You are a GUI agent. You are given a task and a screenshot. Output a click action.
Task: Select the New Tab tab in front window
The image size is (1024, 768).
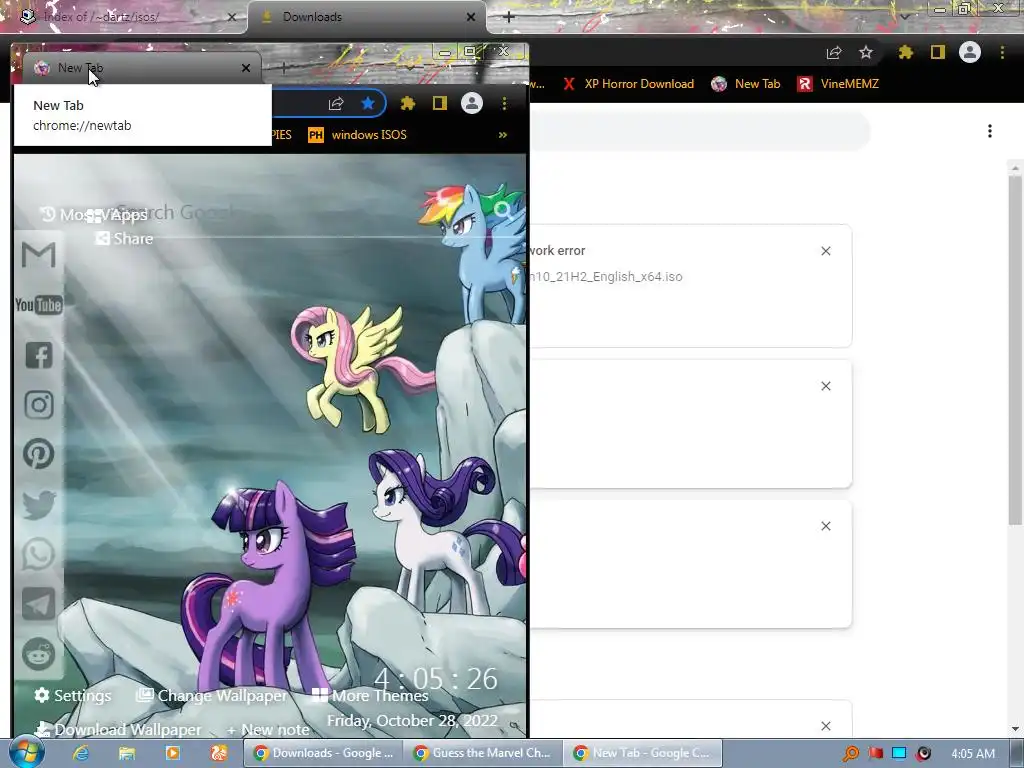click(x=142, y=68)
